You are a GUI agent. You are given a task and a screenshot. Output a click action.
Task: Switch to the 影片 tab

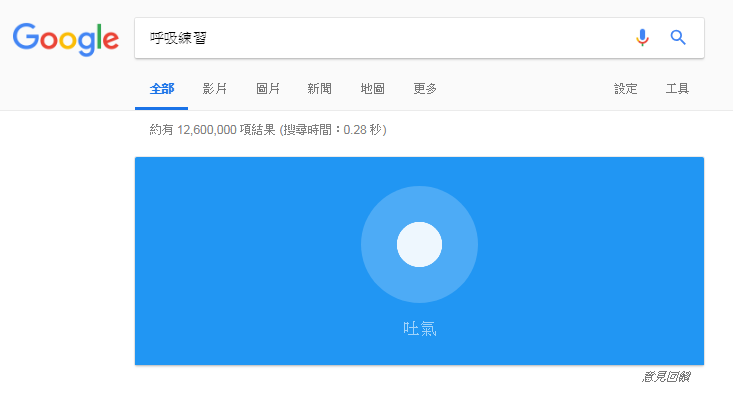(x=215, y=89)
